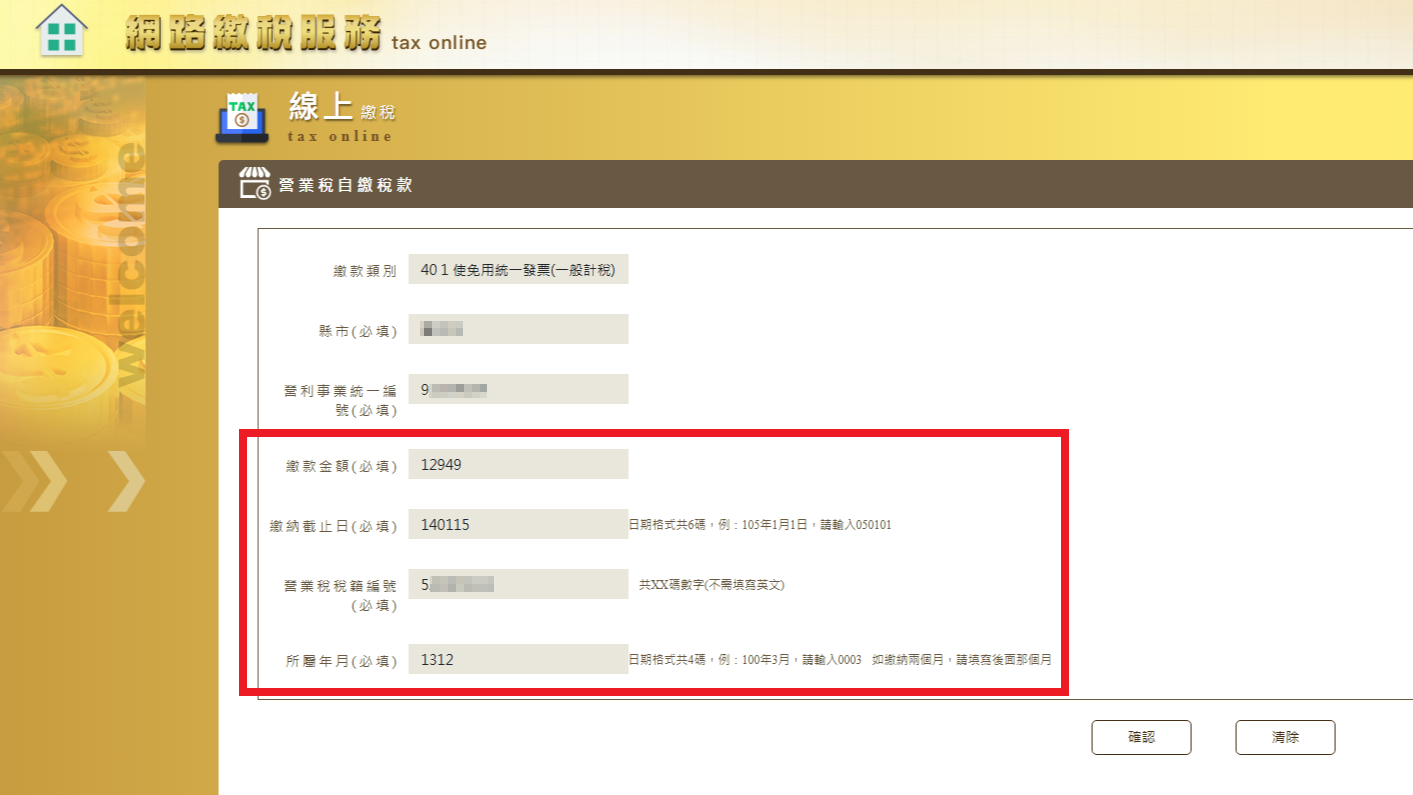Screen dimensions: 1413x795
Task: Click the 網路繳稅服務 site title logo
Action: (x=254, y=34)
